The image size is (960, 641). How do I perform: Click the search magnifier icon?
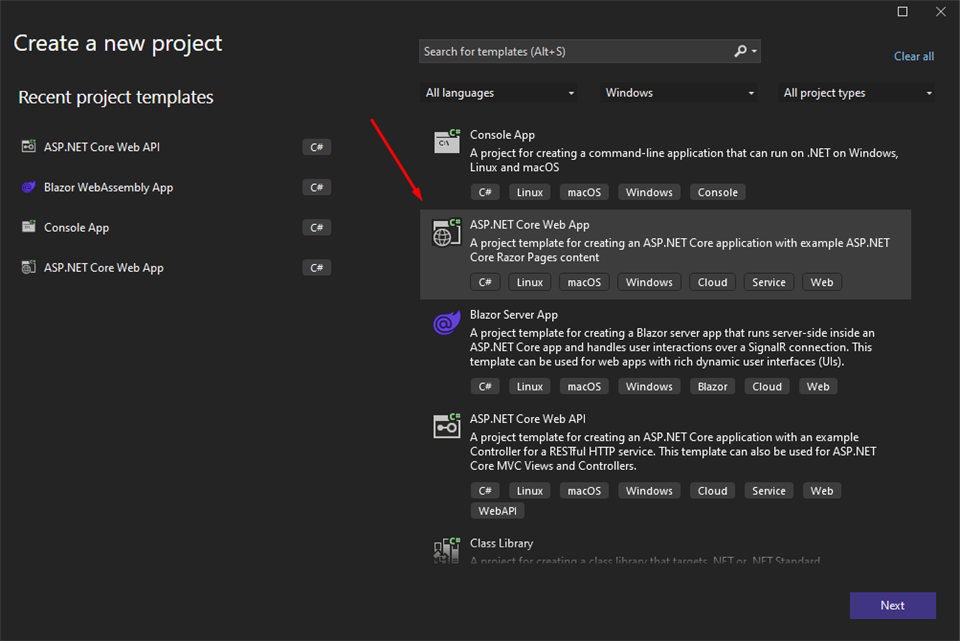740,51
